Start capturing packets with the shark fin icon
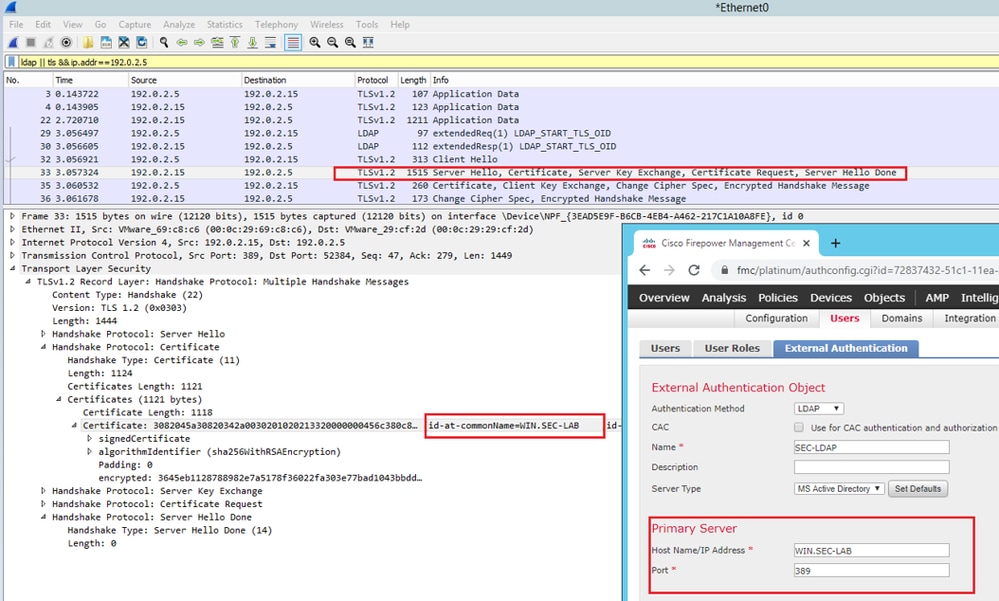Image resolution: width=999 pixels, height=601 pixels. [x=13, y=43]
